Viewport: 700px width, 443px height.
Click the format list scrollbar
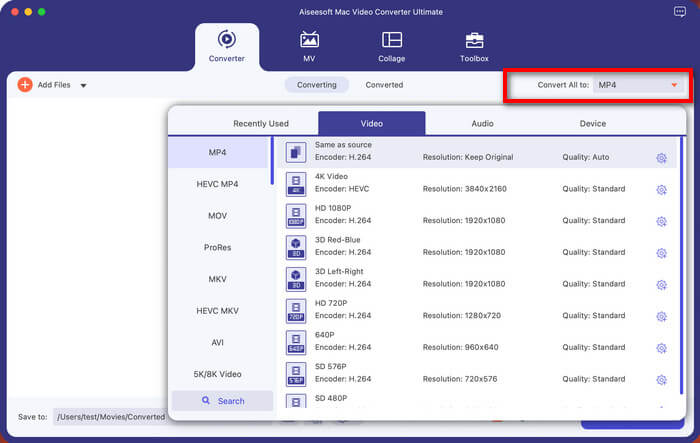pos(272,161)
